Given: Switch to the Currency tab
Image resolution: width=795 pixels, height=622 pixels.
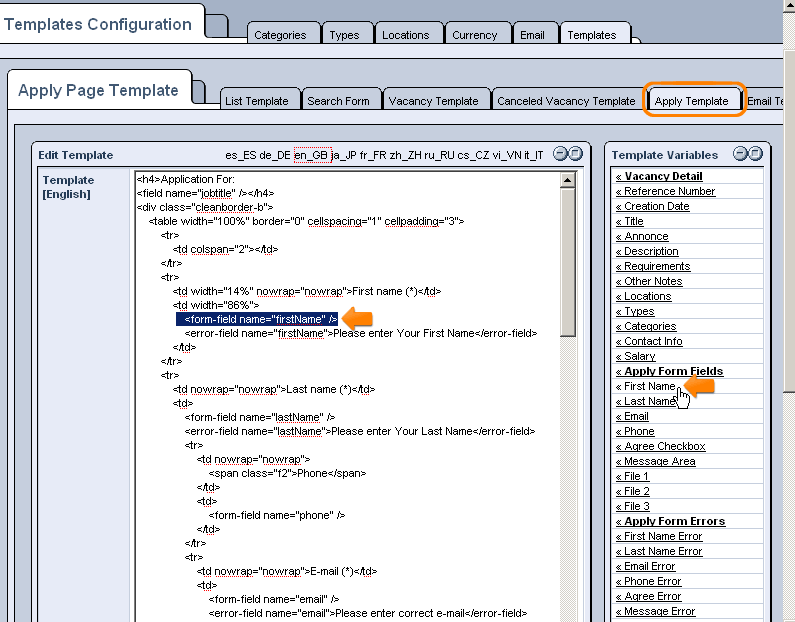Looking at the screenshot, I should (478, 33).
